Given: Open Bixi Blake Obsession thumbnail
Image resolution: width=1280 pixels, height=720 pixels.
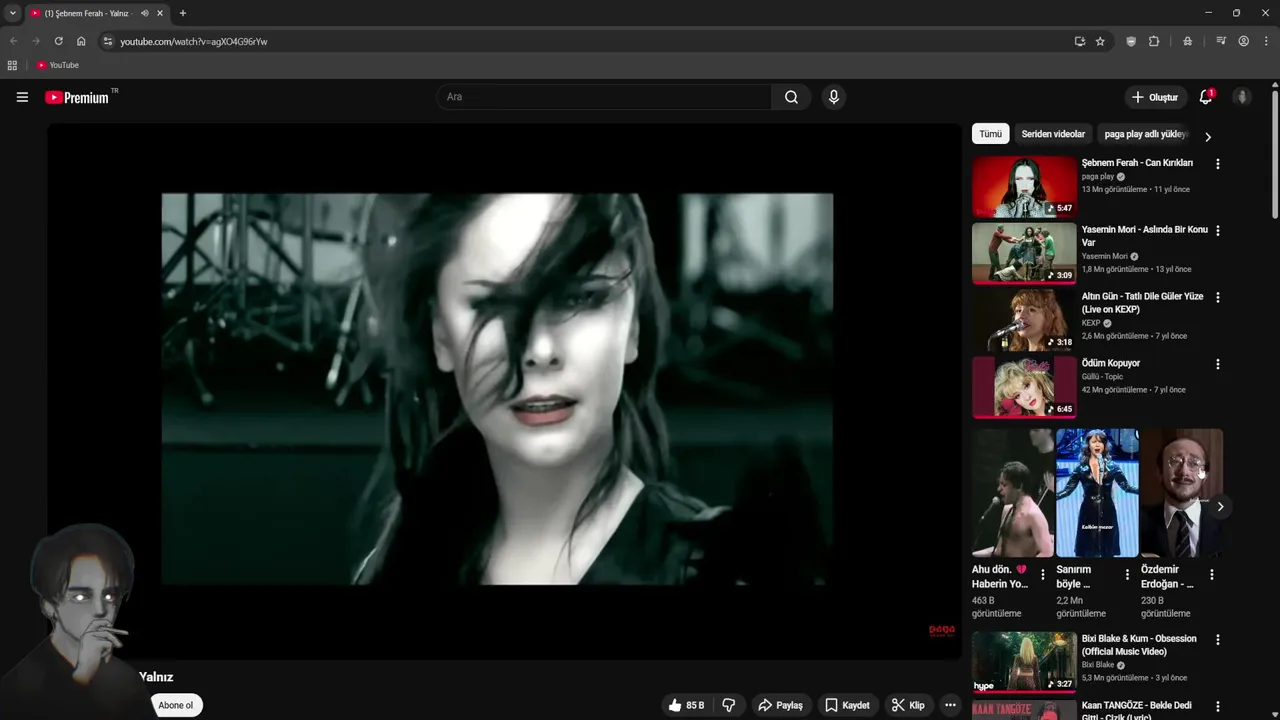Looking at the screenshot, I should (x=1024, y=662).
